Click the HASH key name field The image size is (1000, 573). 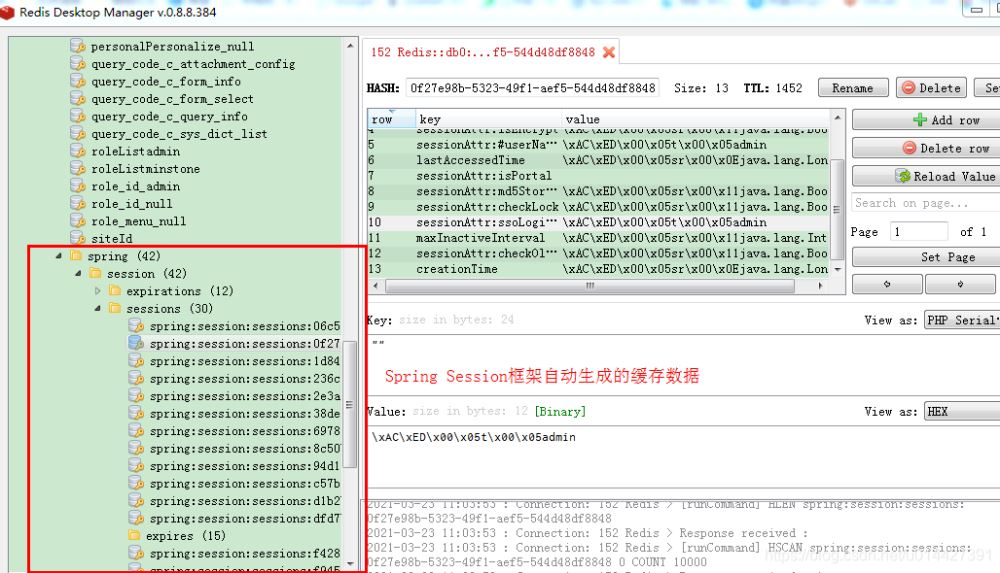532,88
